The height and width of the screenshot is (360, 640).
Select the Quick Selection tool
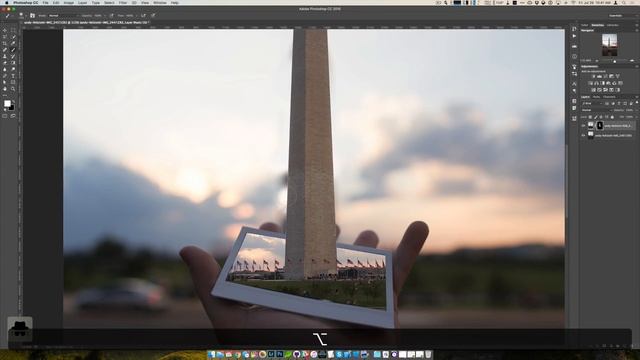(x=13, y=37)
